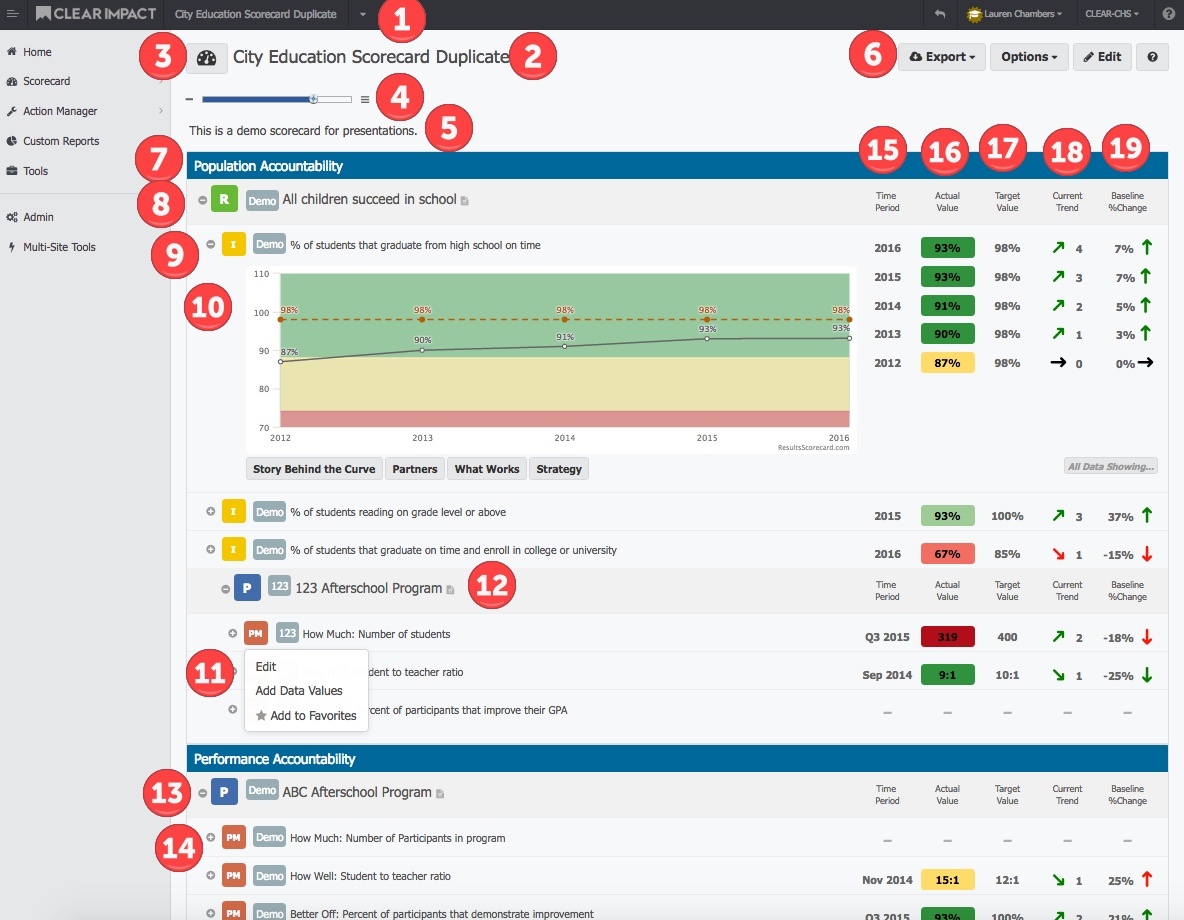Open help question mark in top bar

(1169, 14)
